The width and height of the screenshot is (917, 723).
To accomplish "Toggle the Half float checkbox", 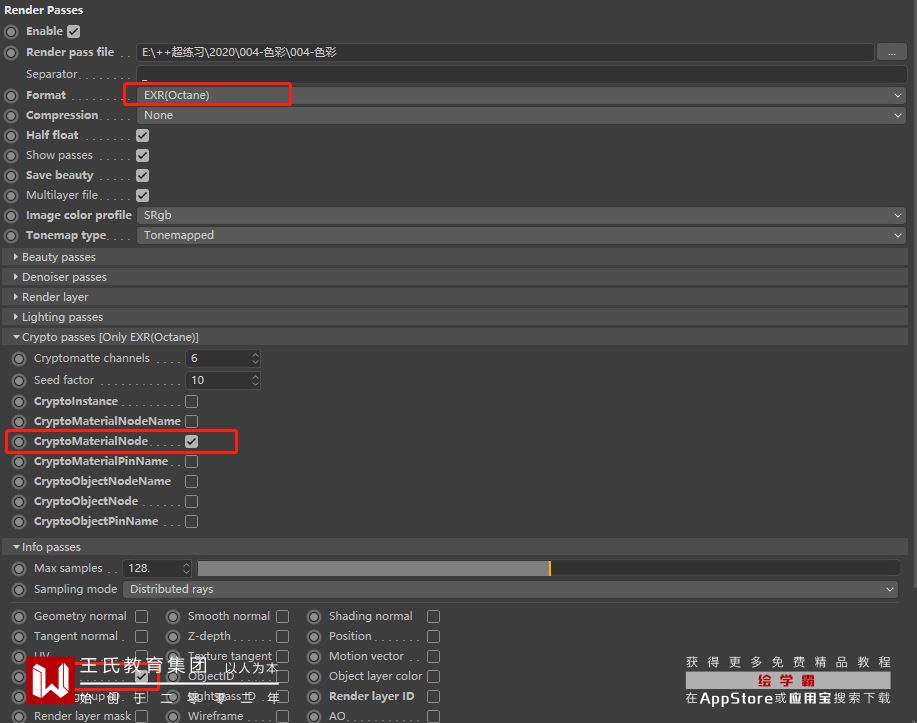I will [143, 136].
